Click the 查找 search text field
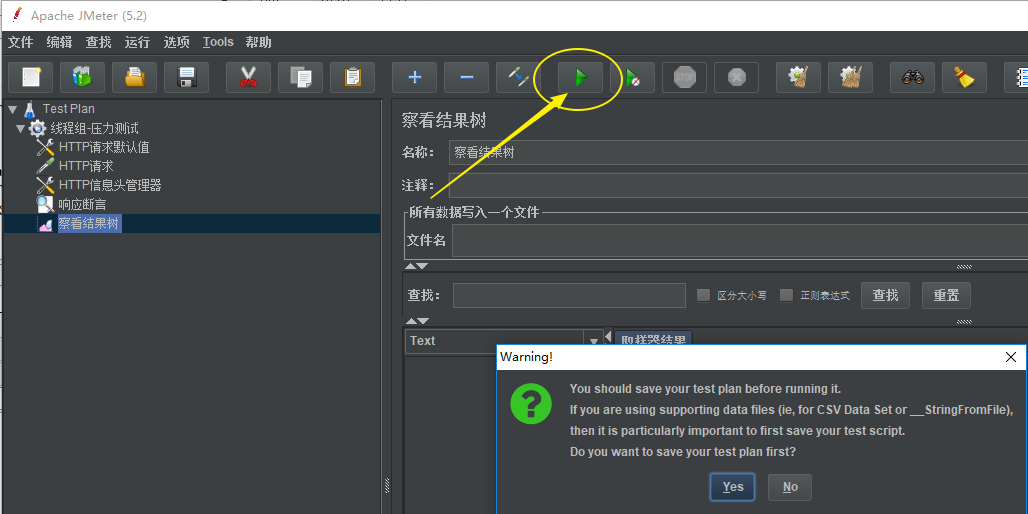Image resolution: width=1028 pixels, height=514 pixels. [569, 295]
